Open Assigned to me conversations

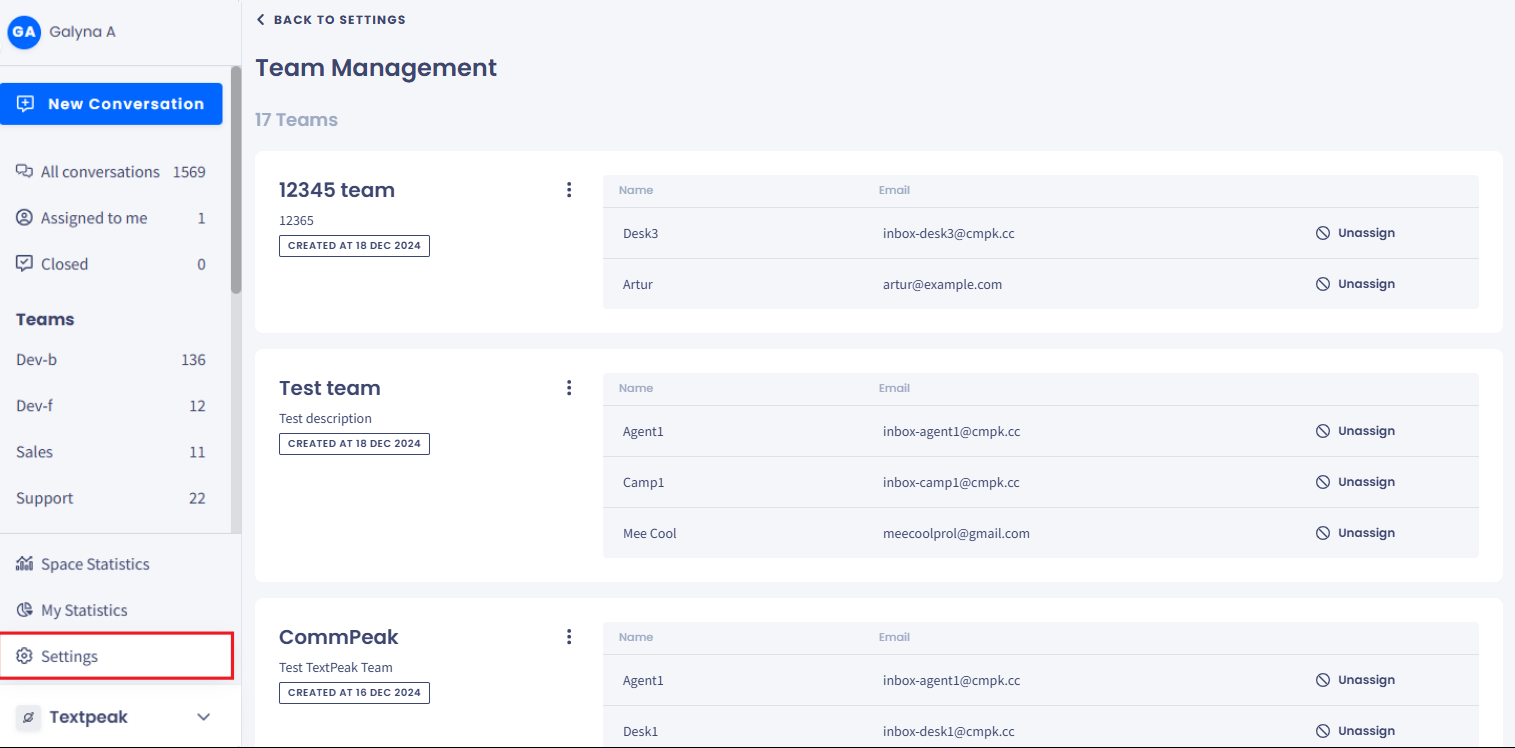(x=111, y=218)
